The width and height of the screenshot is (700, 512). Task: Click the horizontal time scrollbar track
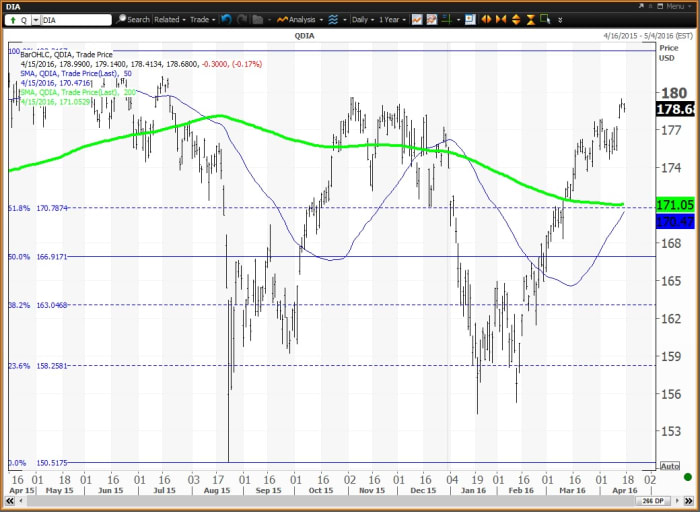(330, 501)
